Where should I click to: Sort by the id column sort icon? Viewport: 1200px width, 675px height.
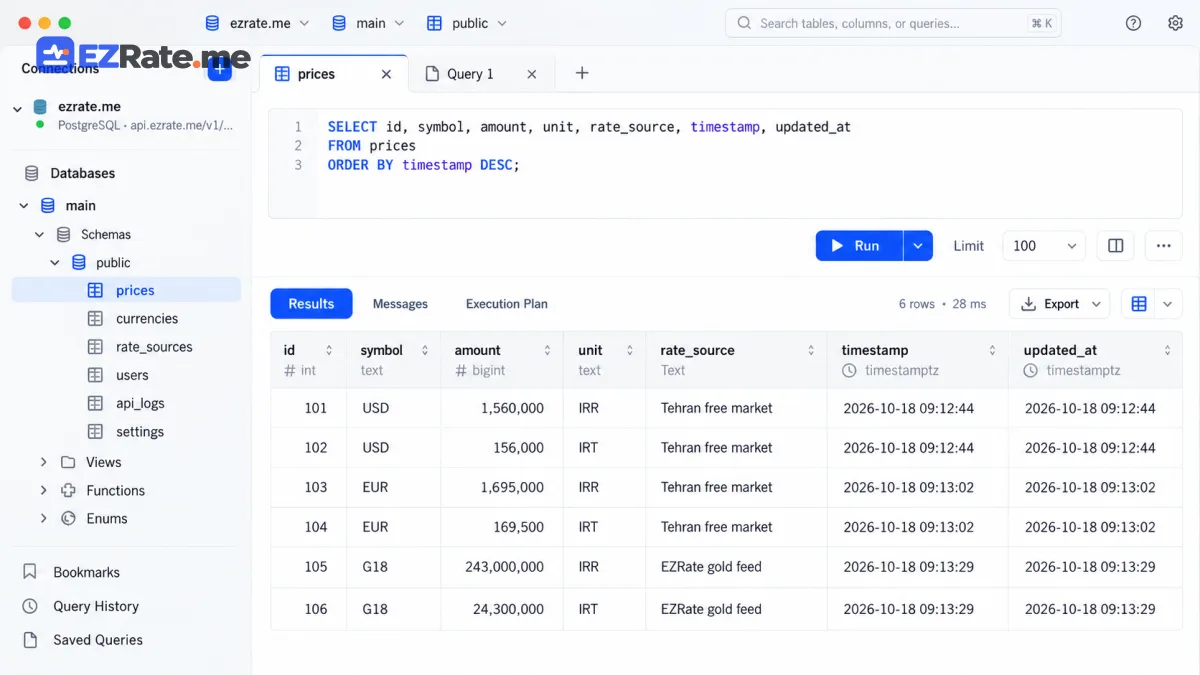click(329, 350)
